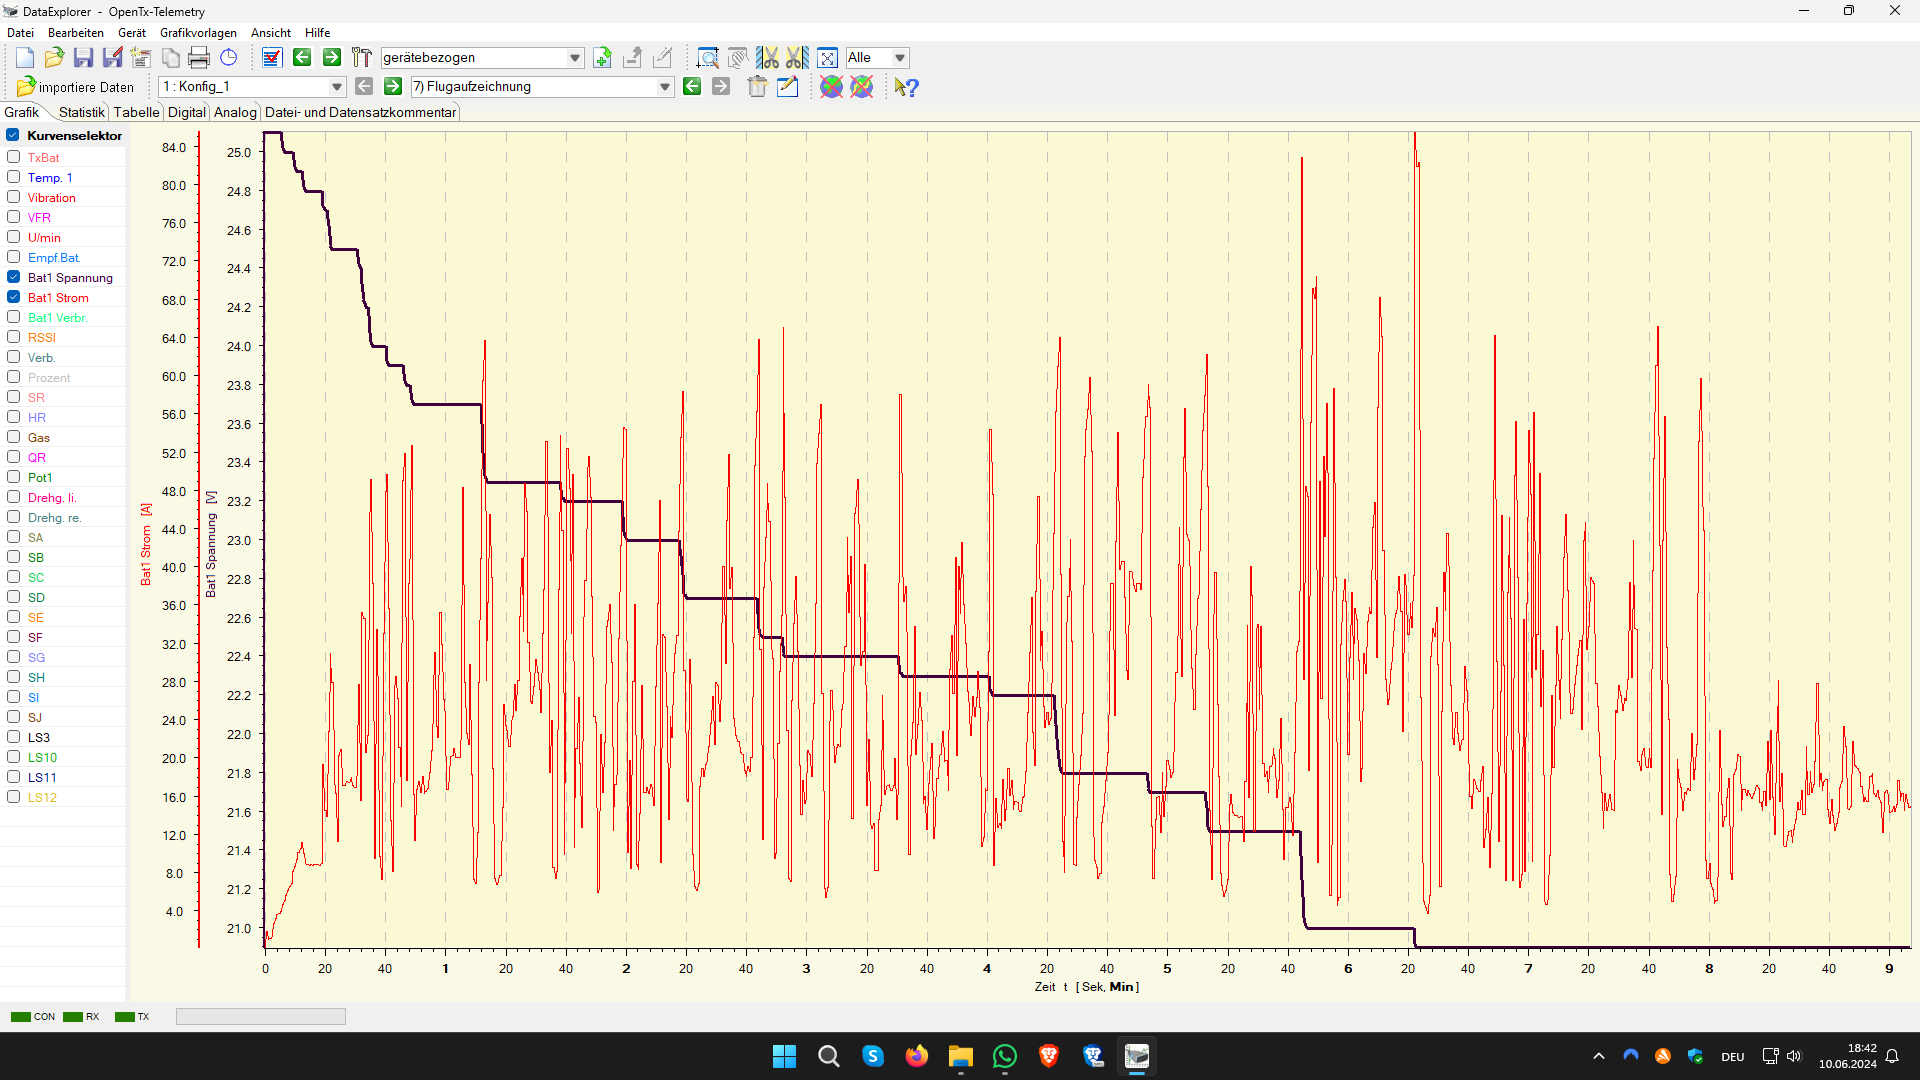The image size is (1920, 1080).
Task: Open the Grafikvorlagen menu
Action: 198,33
